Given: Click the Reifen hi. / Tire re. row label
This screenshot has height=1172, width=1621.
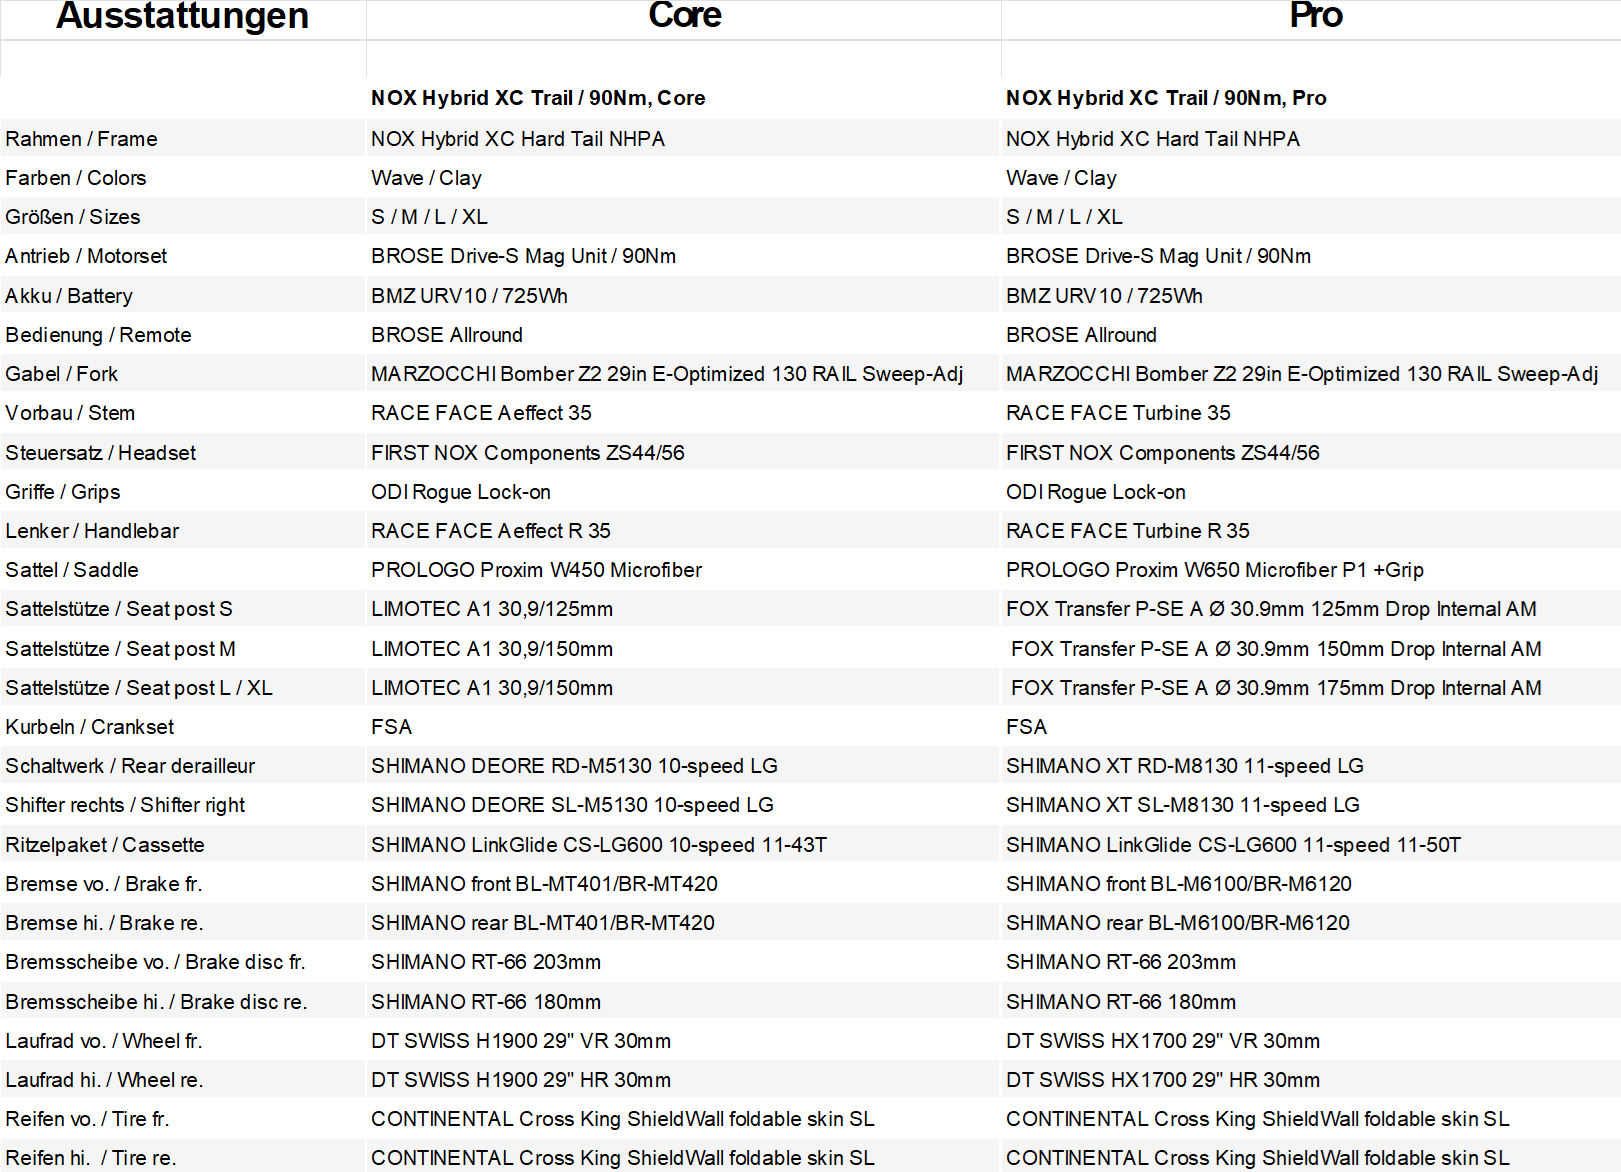Looking at the screenshot, I should [x=90, y=1158].
